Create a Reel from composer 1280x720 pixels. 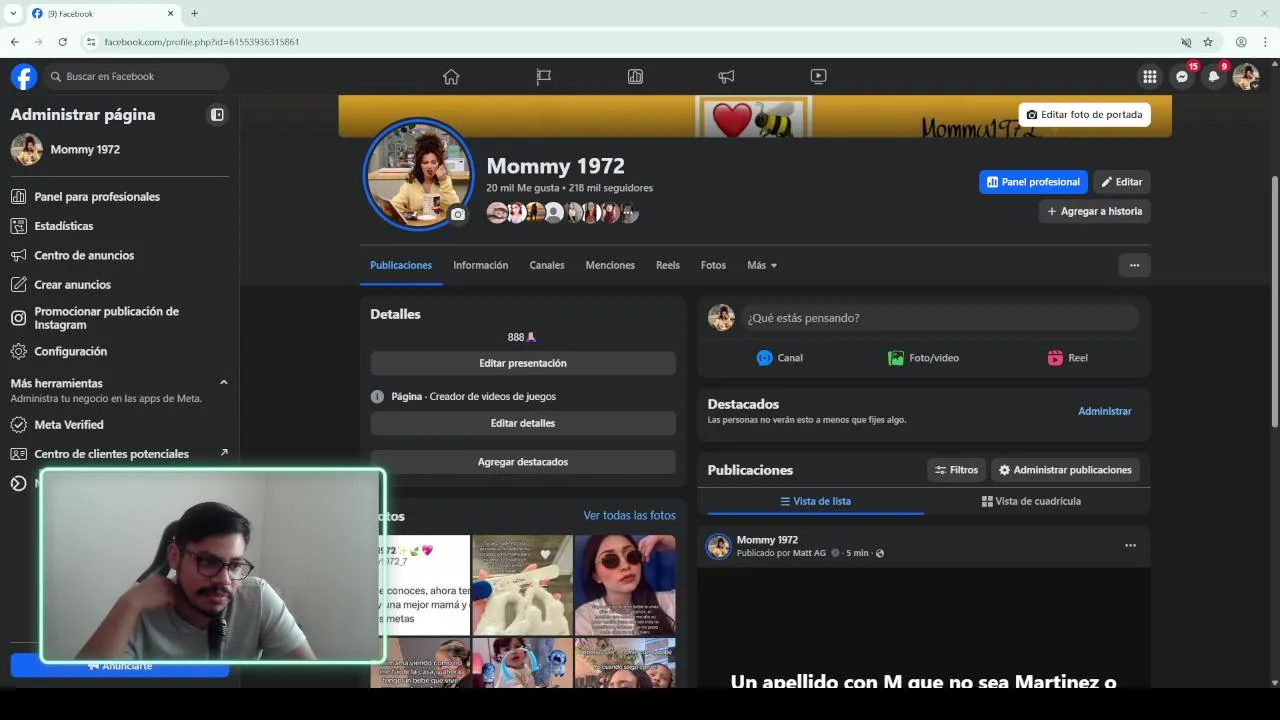point(1068,358)
